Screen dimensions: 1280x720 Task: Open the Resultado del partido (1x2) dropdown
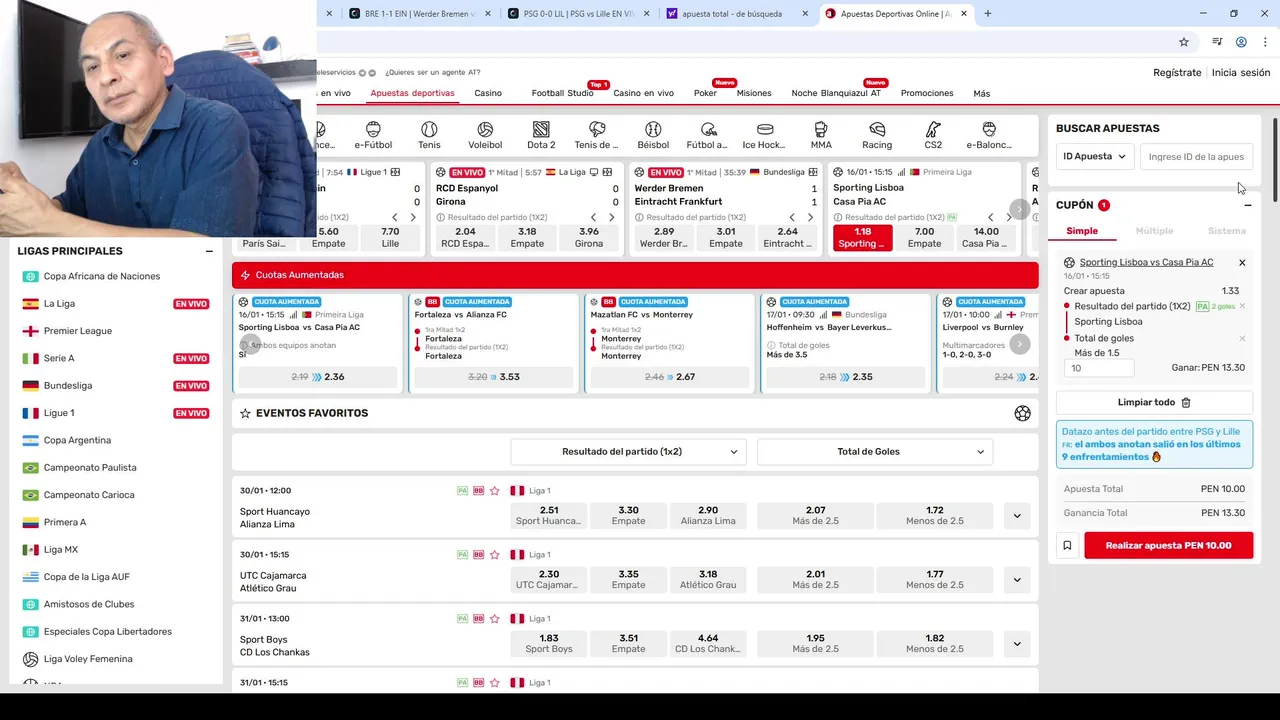pyautogui.click(x=629, y=452)
